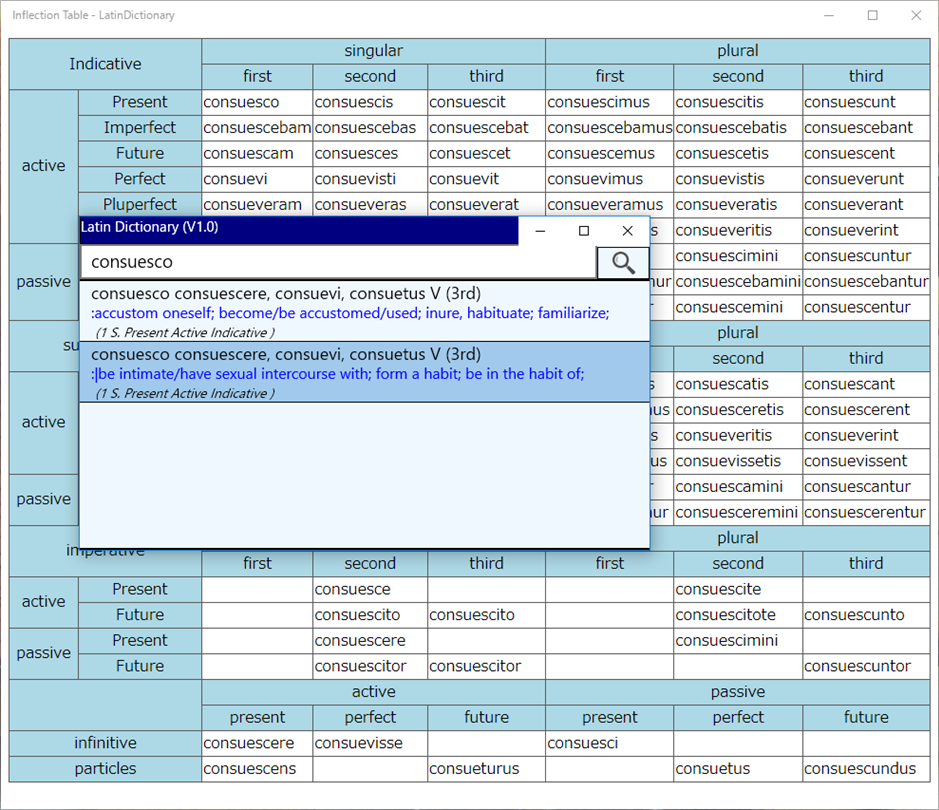Click the consuesco search input field

pyautogui.click(x=338, y=262)
